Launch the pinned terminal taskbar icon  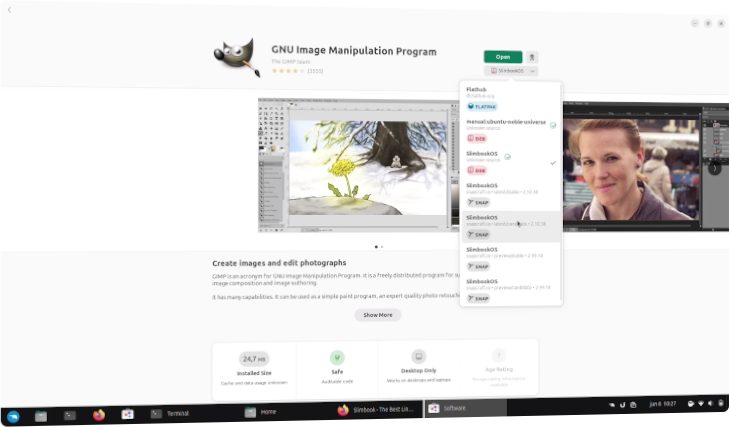(70, 415)
